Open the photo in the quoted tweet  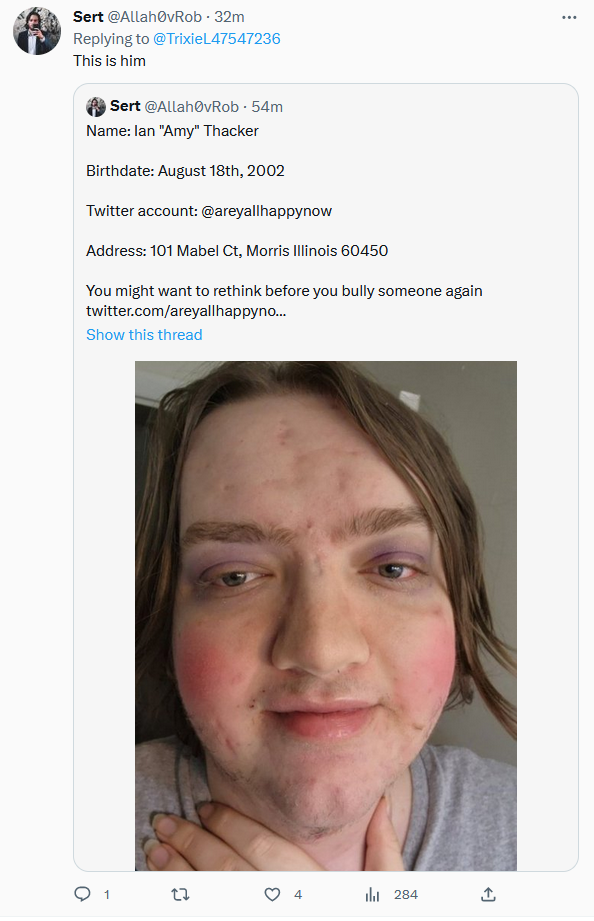coord(326,616)
